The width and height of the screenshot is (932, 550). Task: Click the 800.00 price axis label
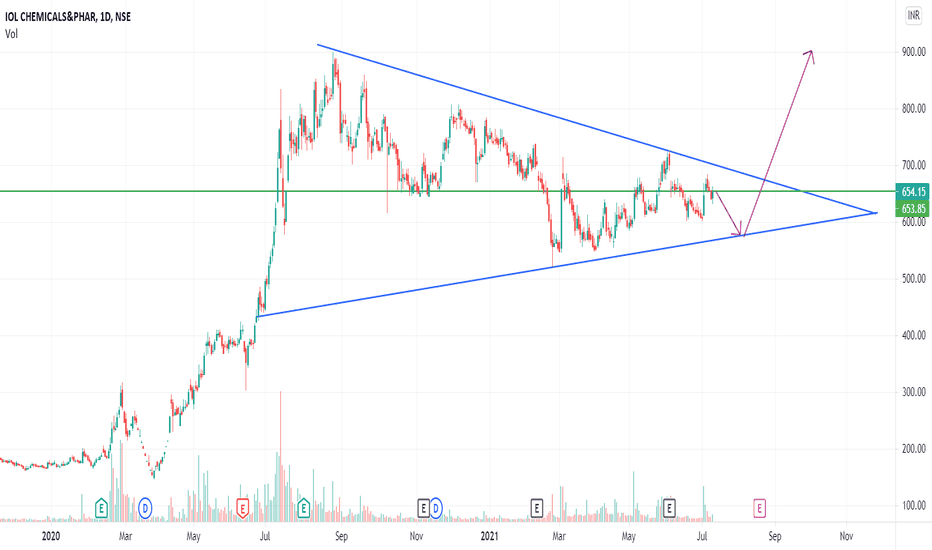pos(914,109)
